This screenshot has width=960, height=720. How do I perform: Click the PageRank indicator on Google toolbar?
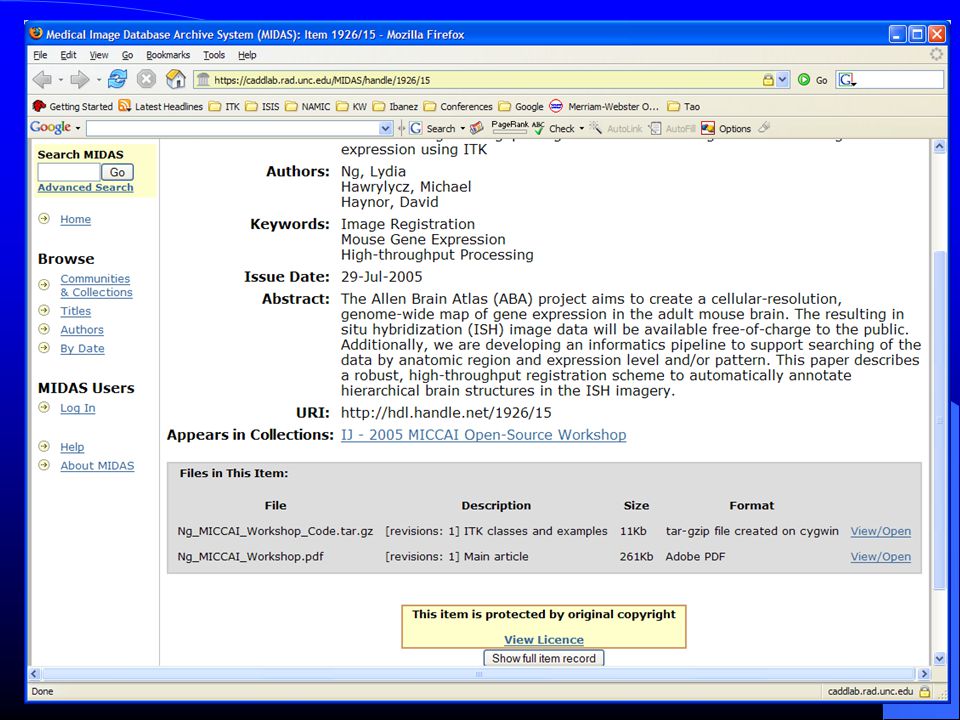509,127
